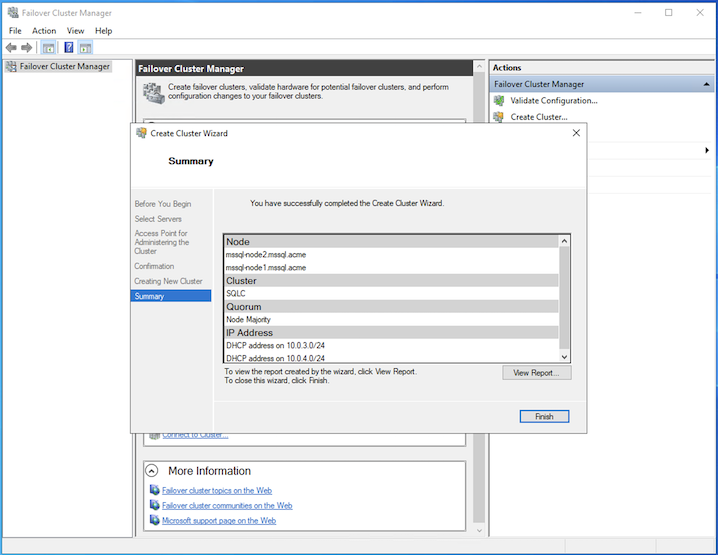Click Create Cluster... action
Viewport: 718px width, 555px height.
click(539, 117)
